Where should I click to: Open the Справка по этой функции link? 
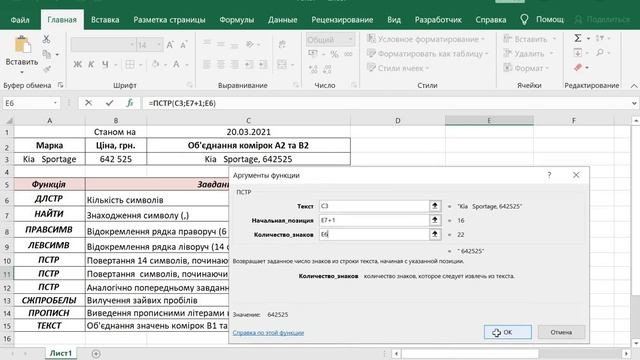pyautogui.click(x=268, y=333)
